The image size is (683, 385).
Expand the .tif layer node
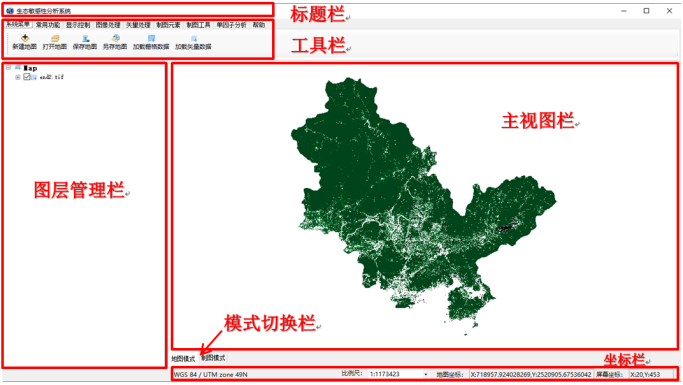[17, 77]
